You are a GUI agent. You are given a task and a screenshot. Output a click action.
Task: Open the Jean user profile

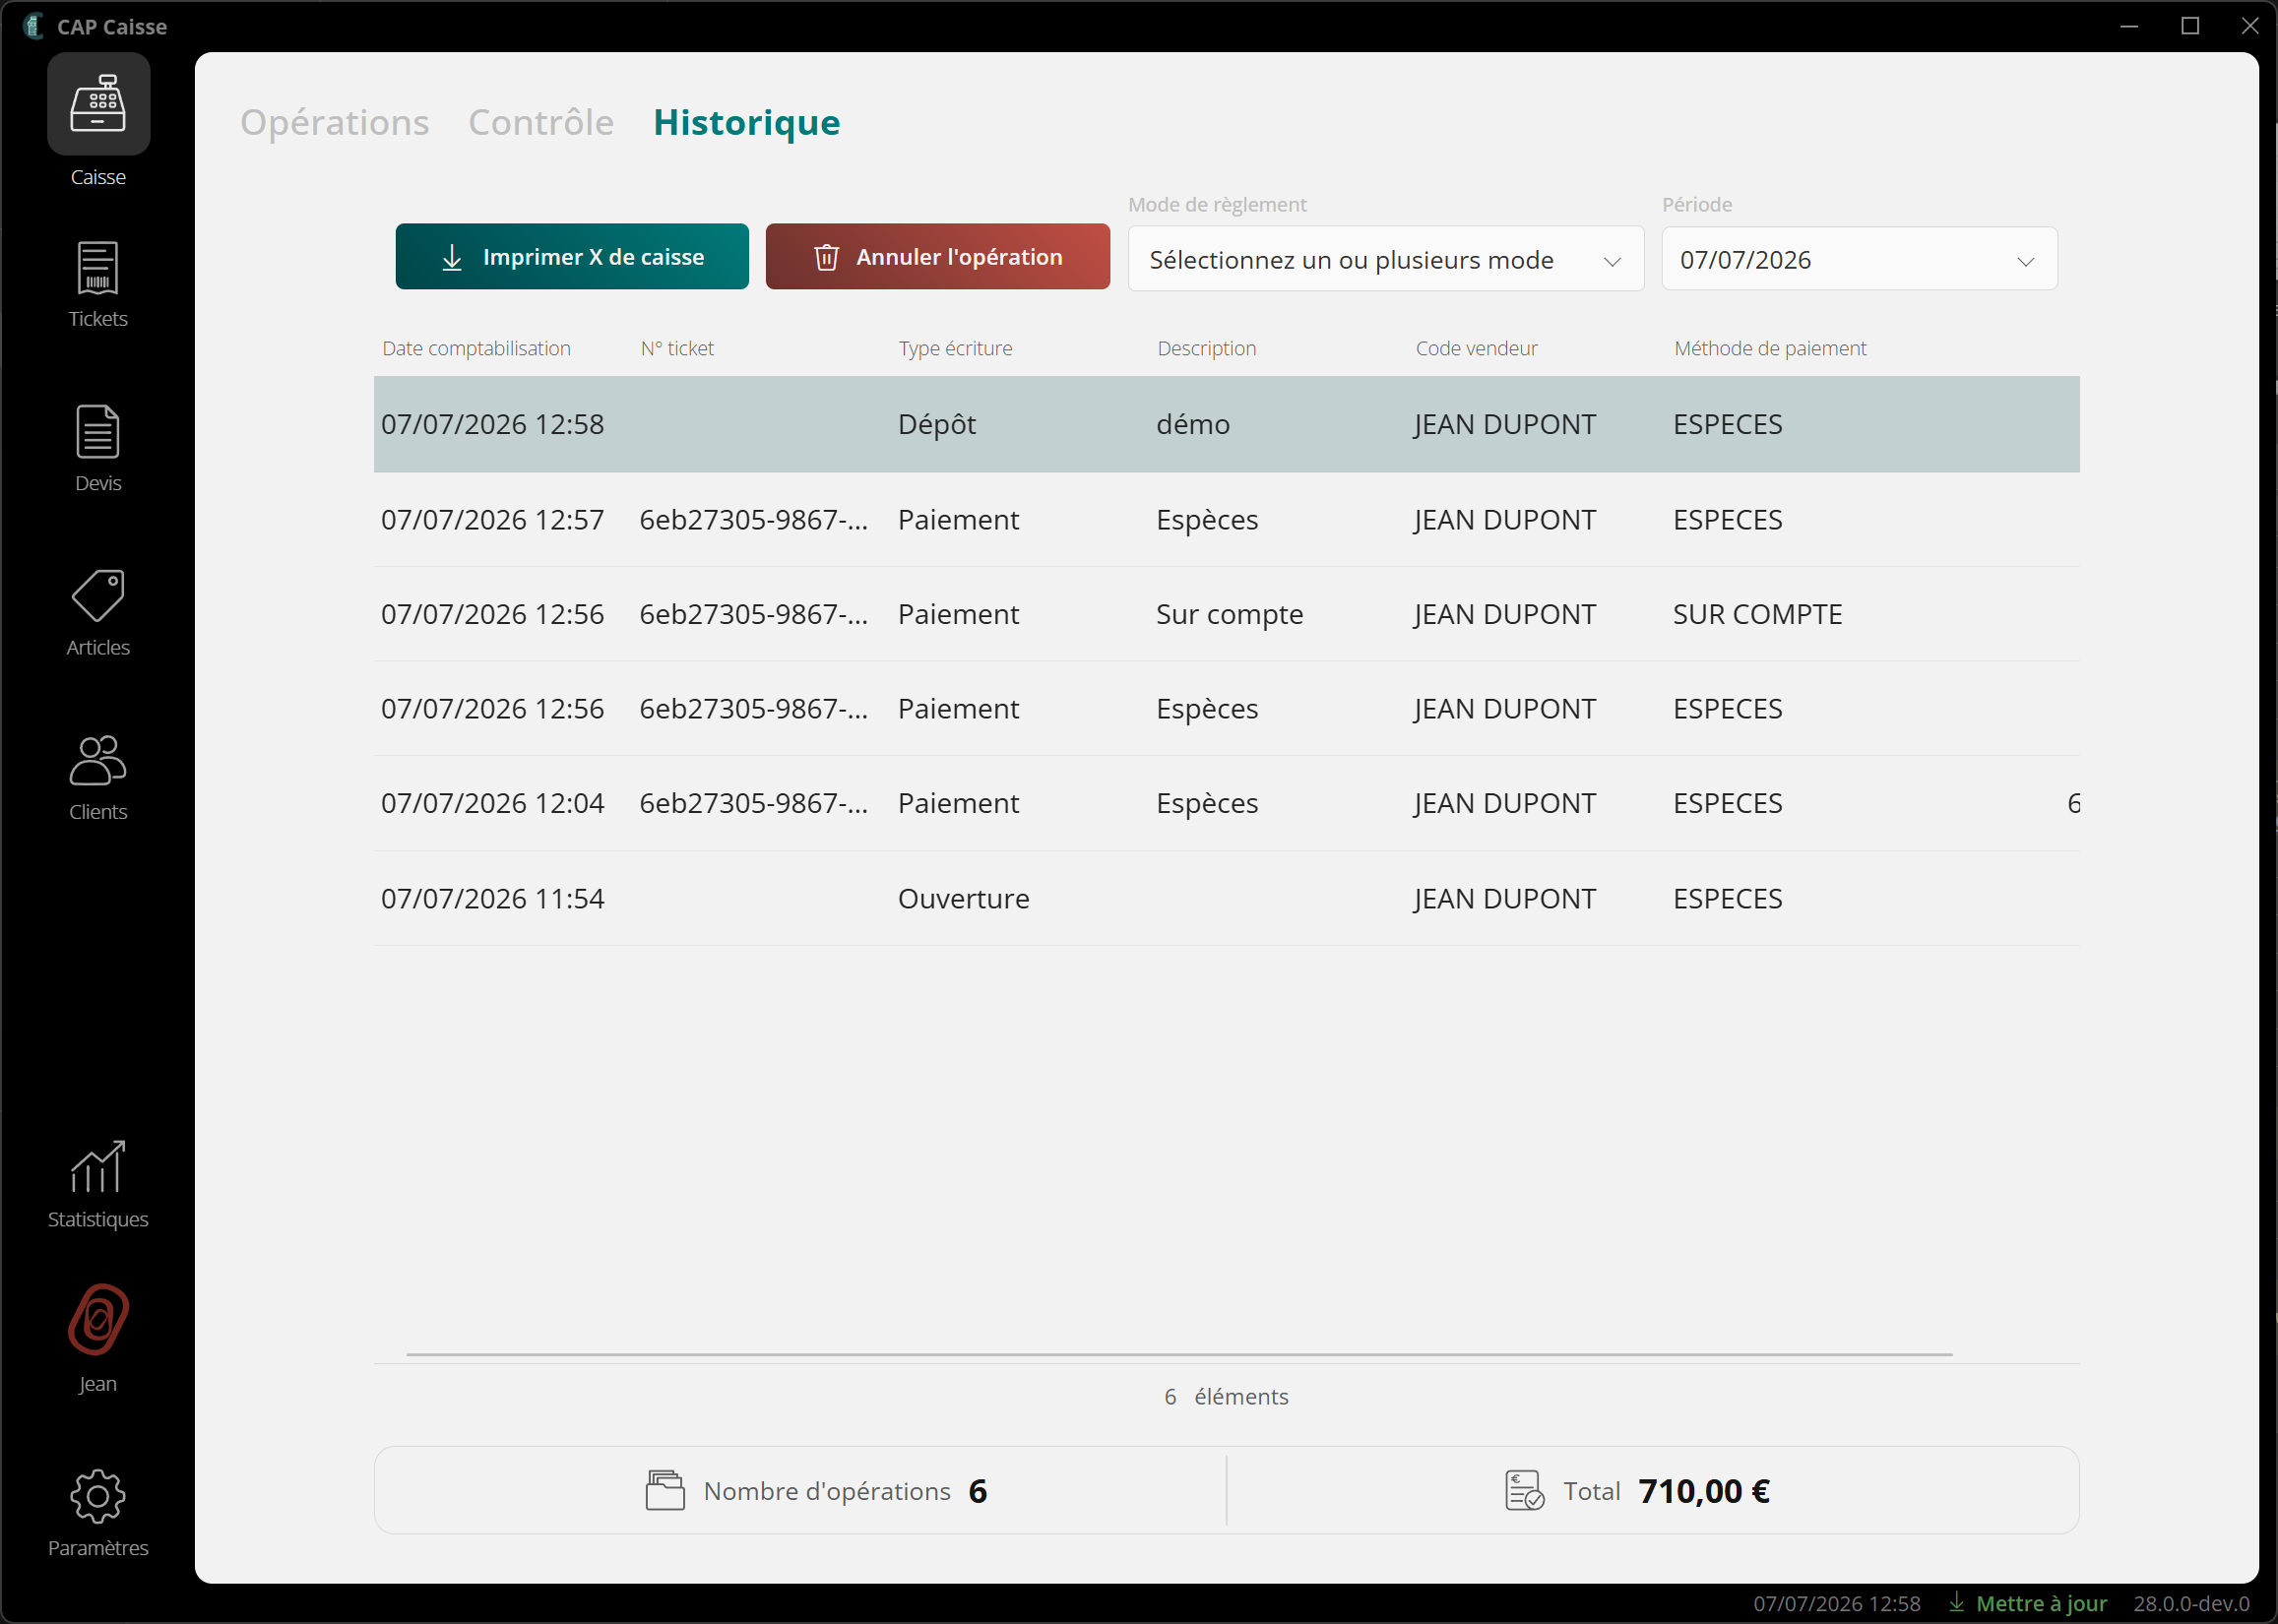tap(98, 1339)
